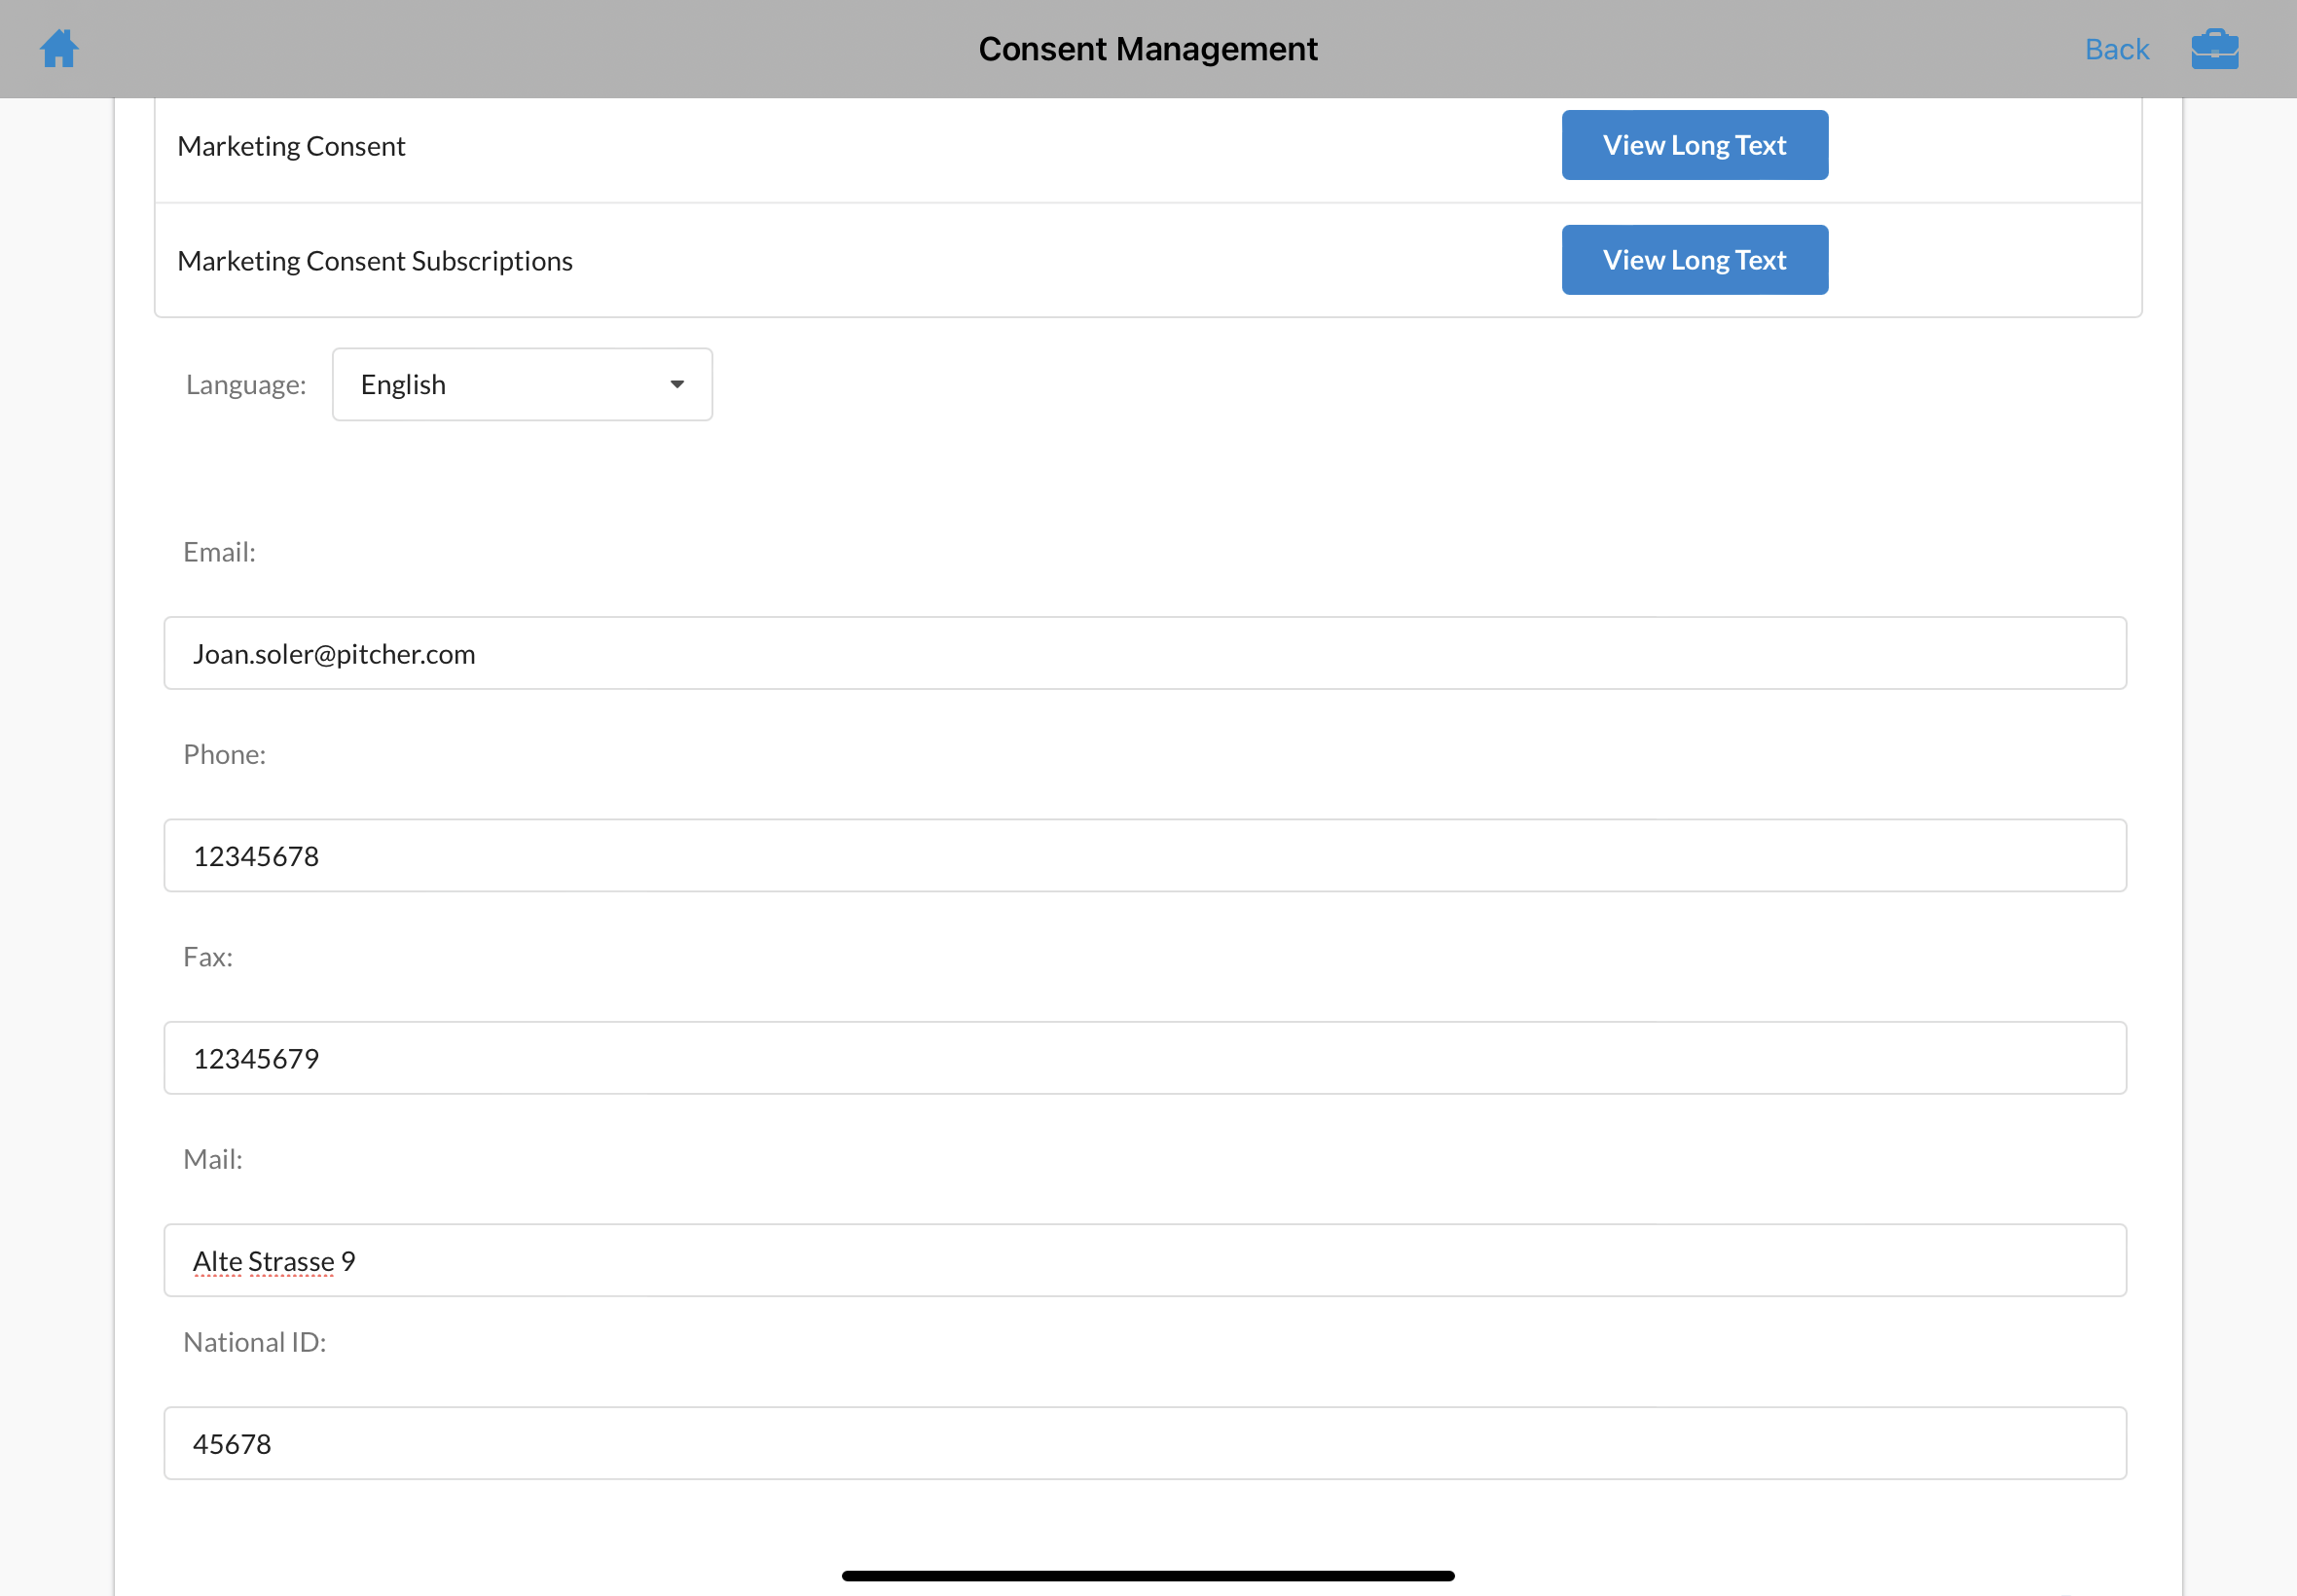Go to the home screen icon

coord(59,48)
